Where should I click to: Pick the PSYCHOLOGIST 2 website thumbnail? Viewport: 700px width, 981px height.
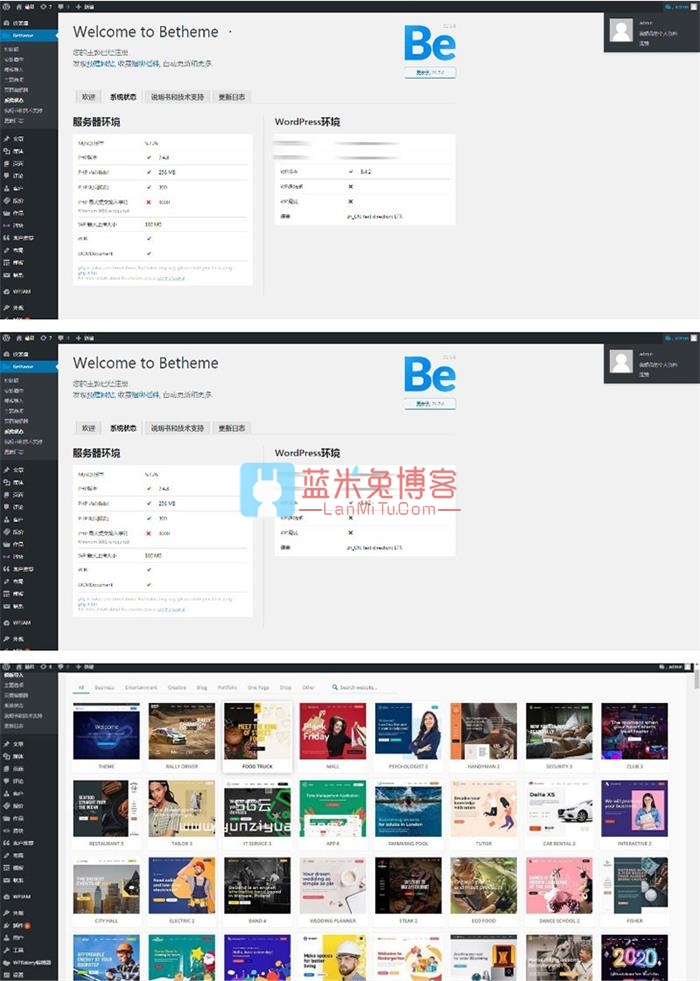click(x=408, y=731)
